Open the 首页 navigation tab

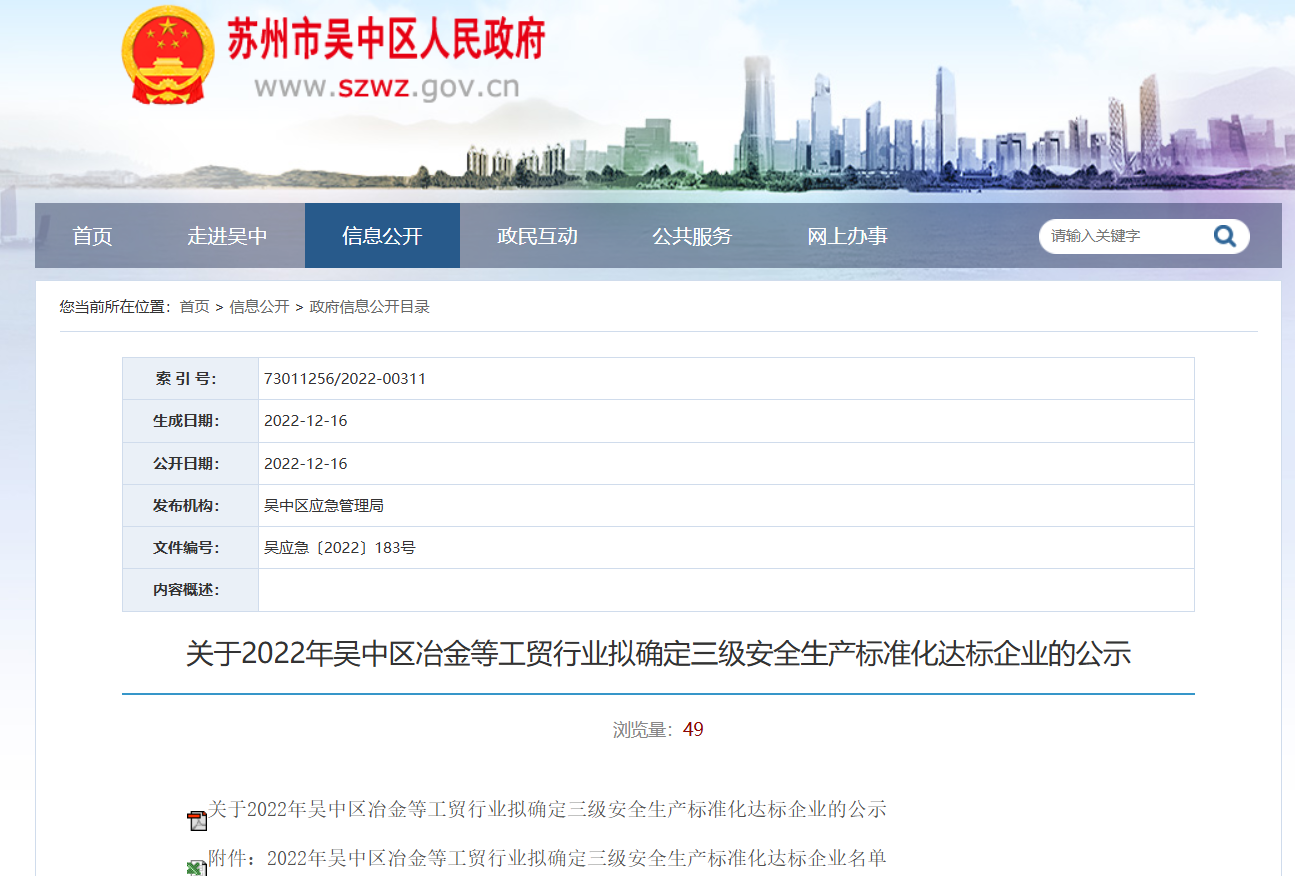(92, 236)
